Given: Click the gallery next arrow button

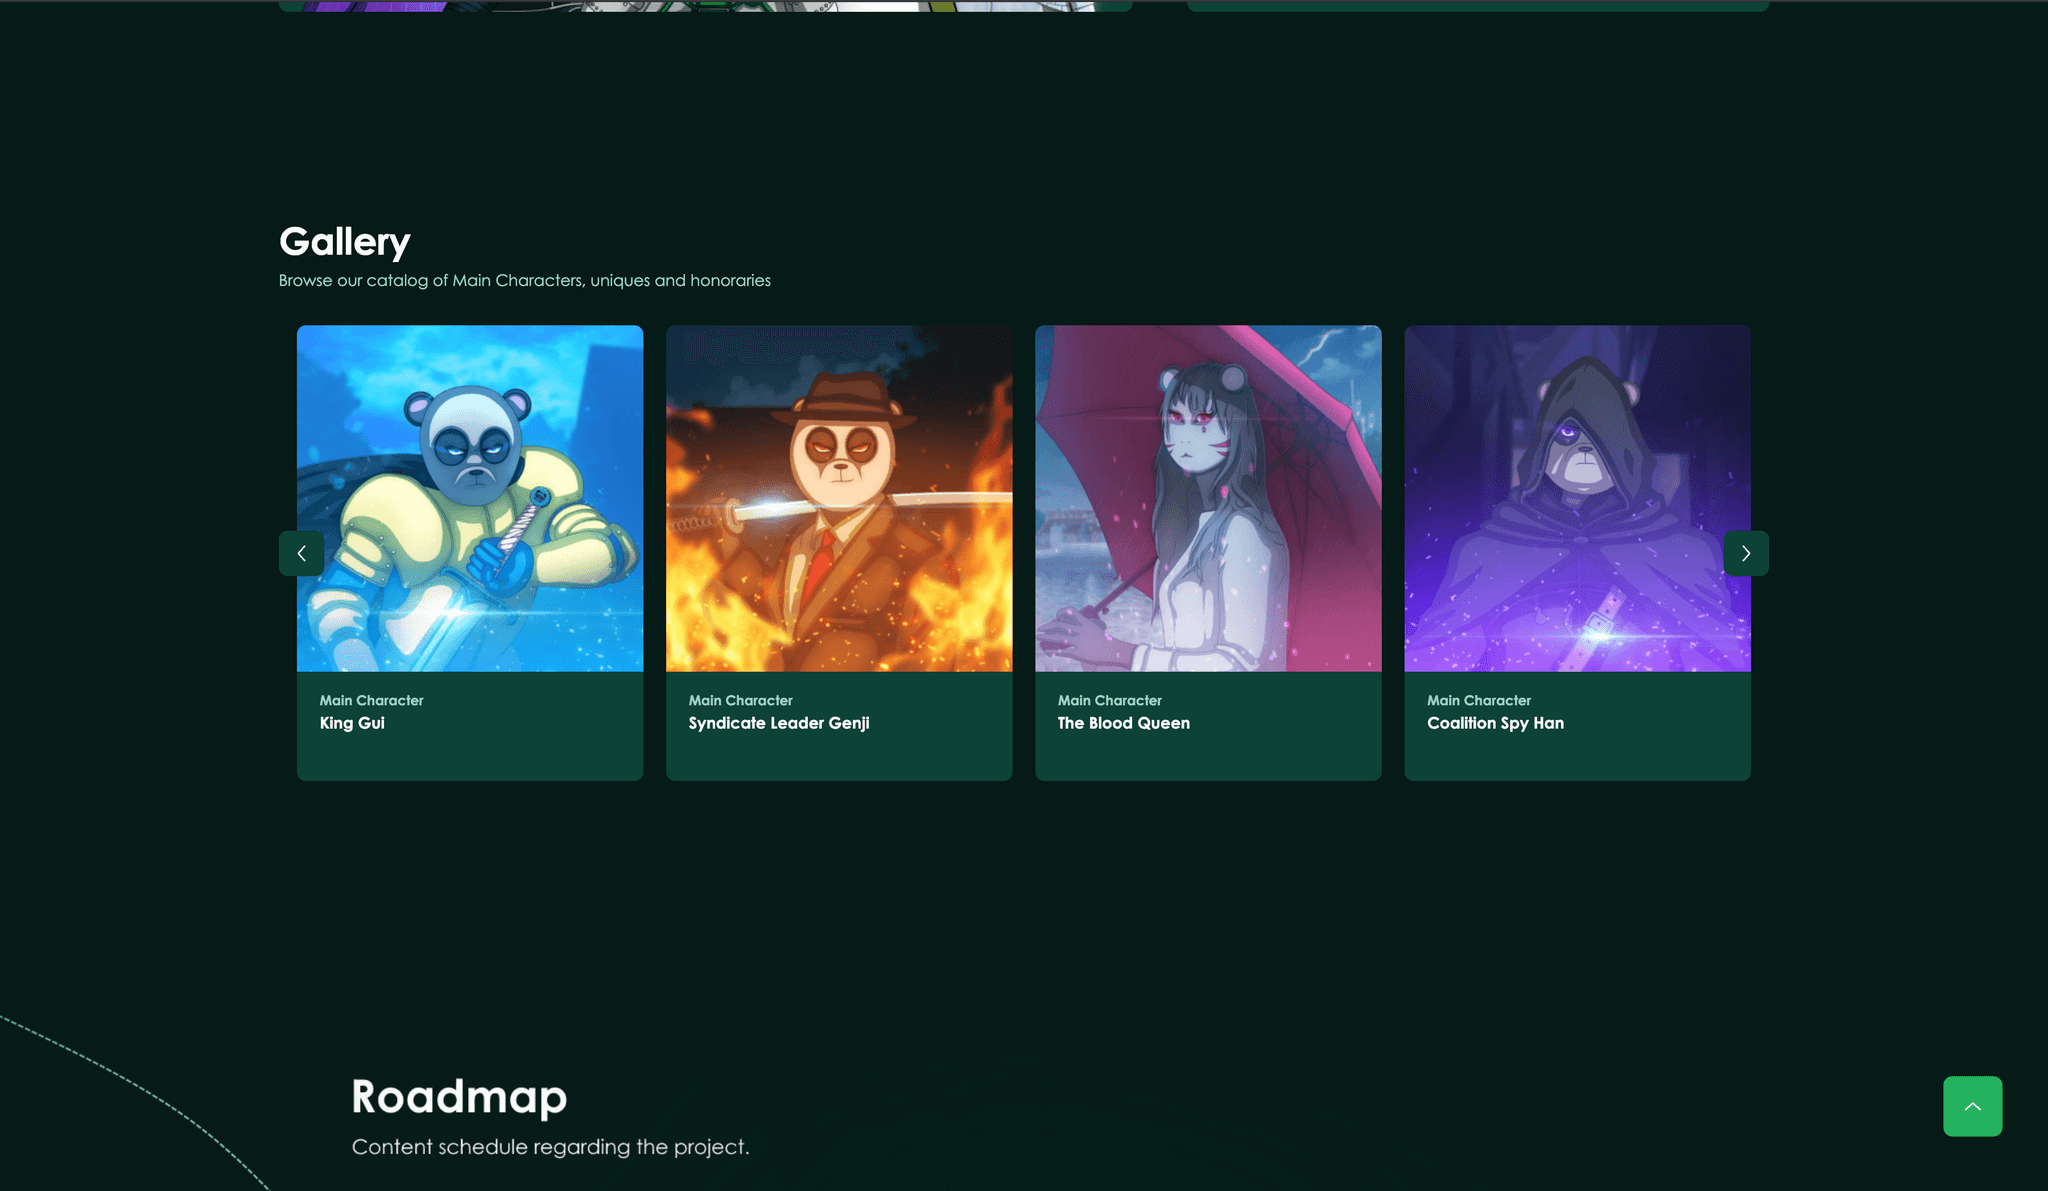Looking at the screenshot, I should [1746, 553].
